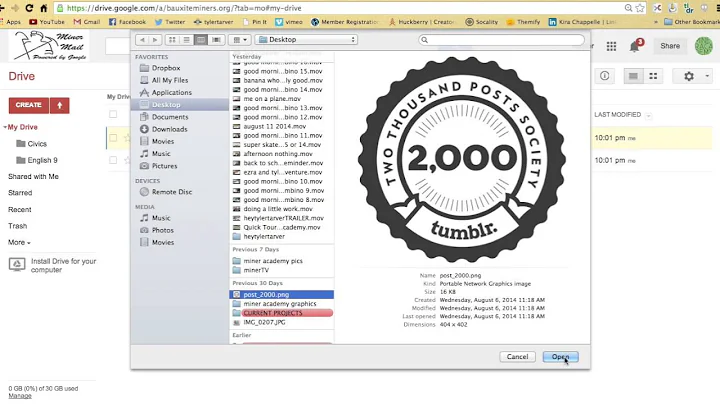Select Desktop in Favorites sidebar
The height and width of the screenshot is (404, 720).
pyautogui.click(x=180, y=105)
